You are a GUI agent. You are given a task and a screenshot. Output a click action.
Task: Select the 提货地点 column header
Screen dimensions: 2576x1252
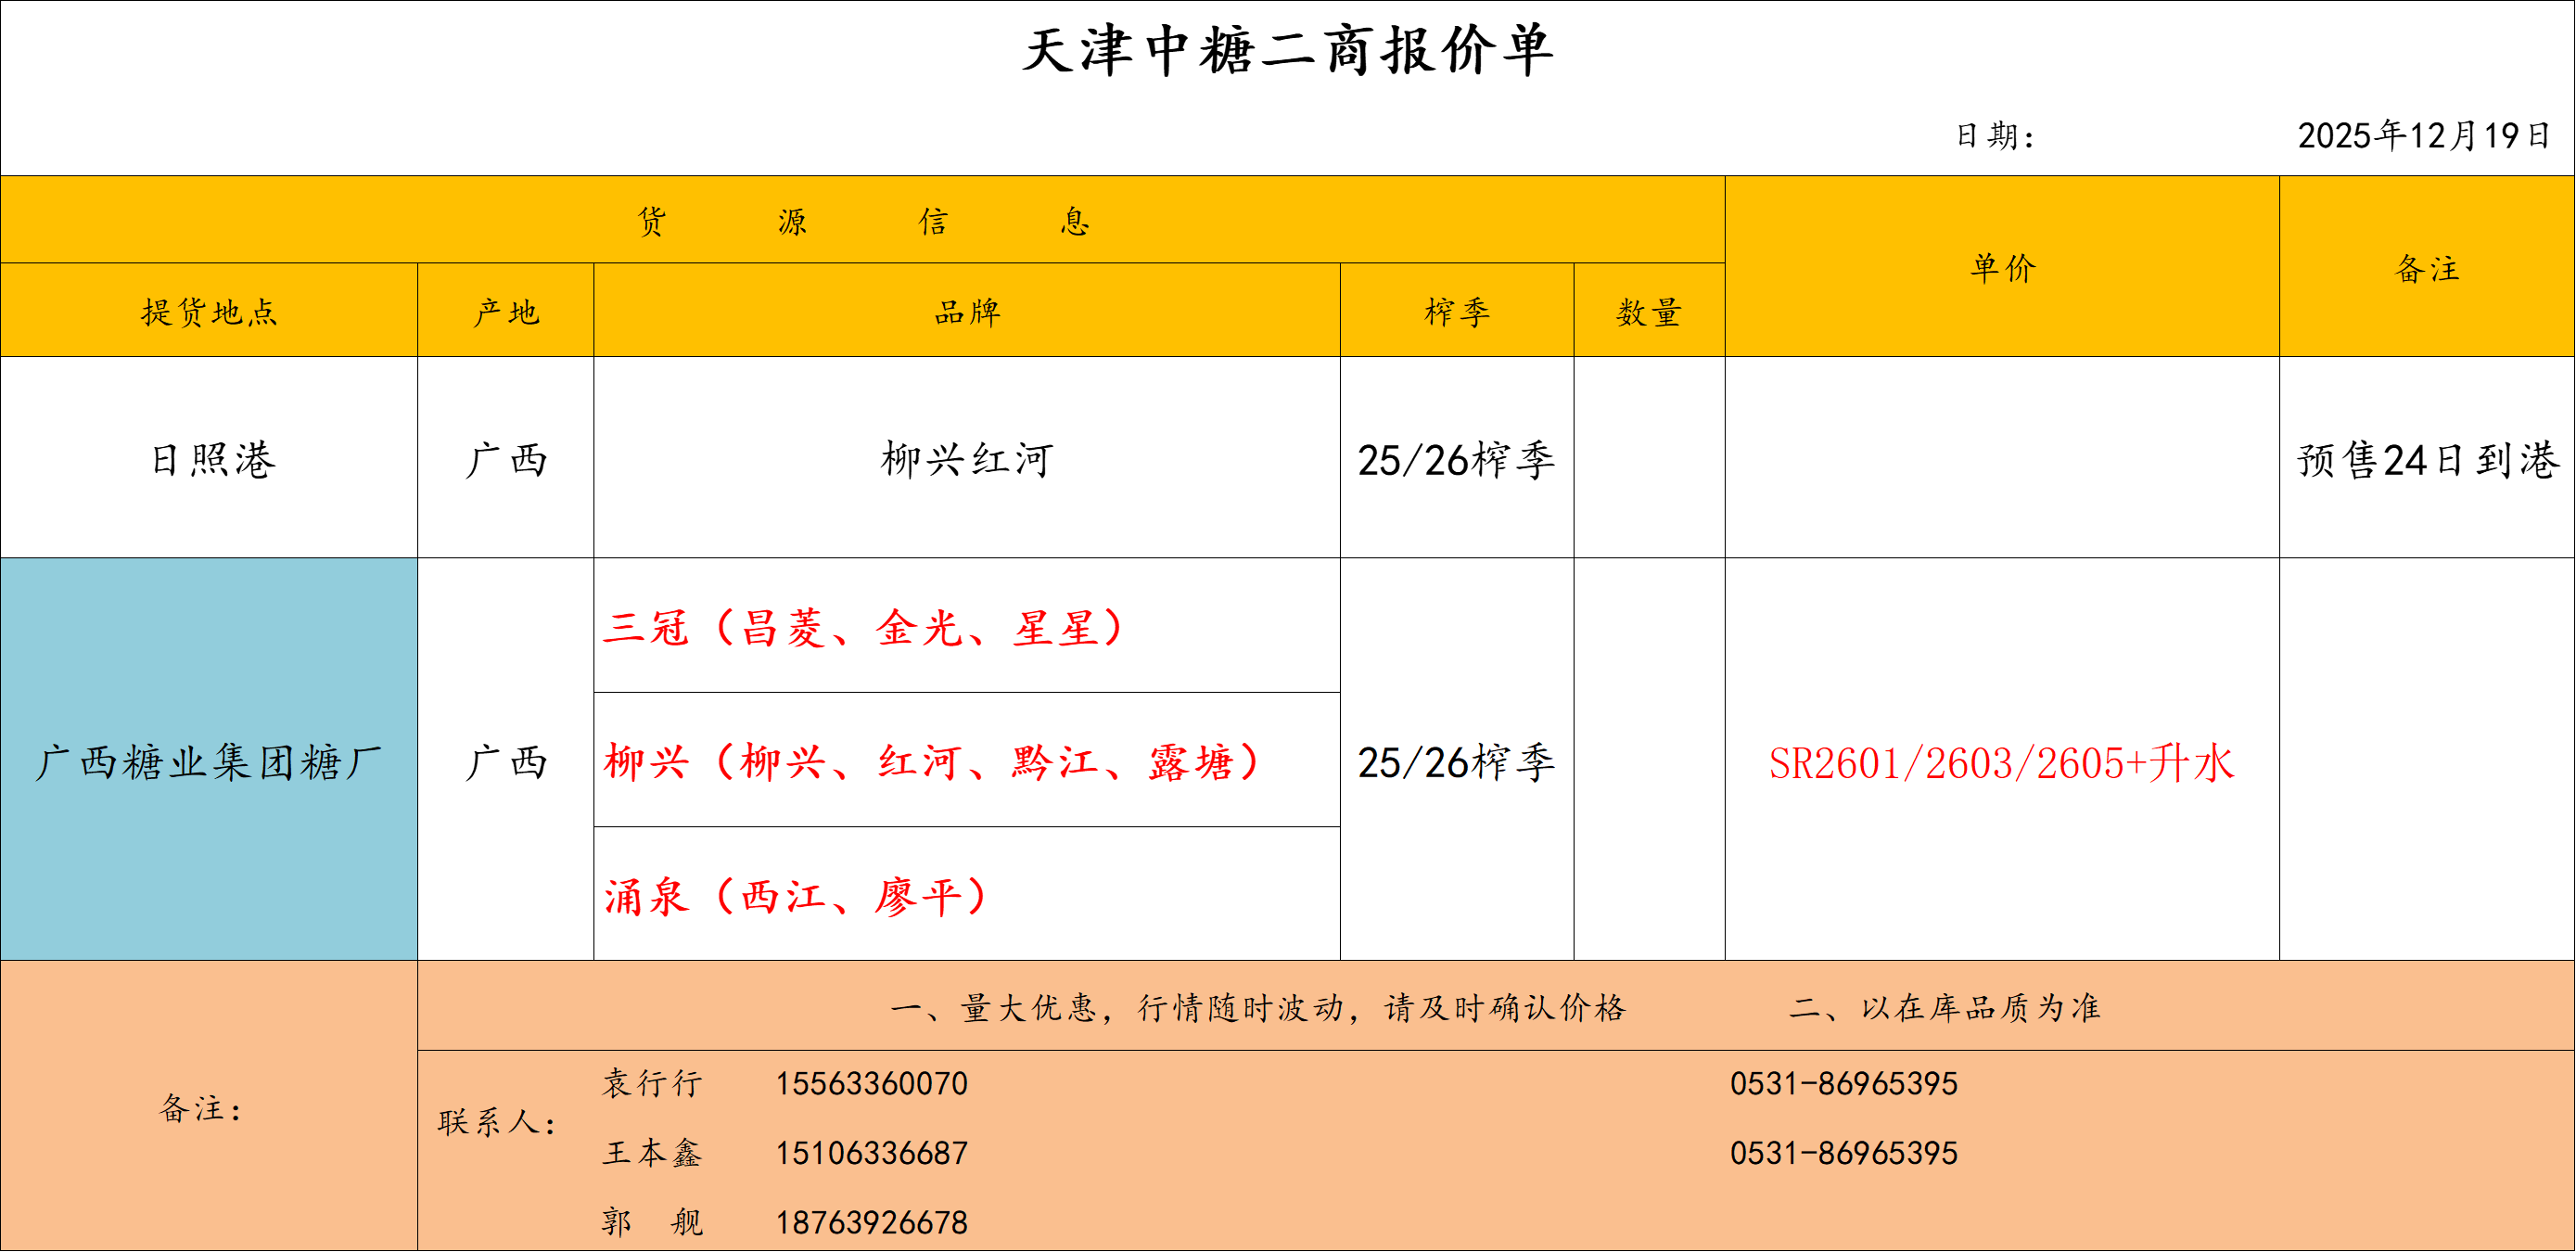tap(208, 311)
